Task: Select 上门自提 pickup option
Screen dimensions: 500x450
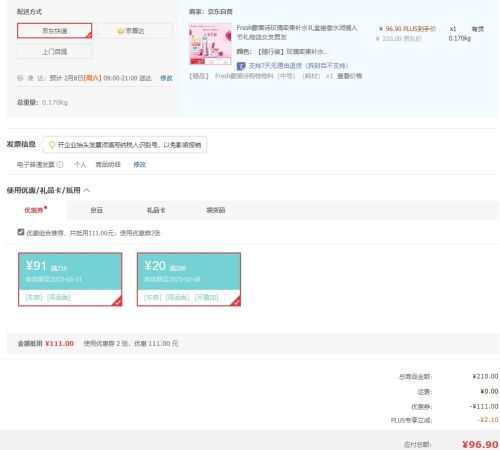Action: click(55, 52)
